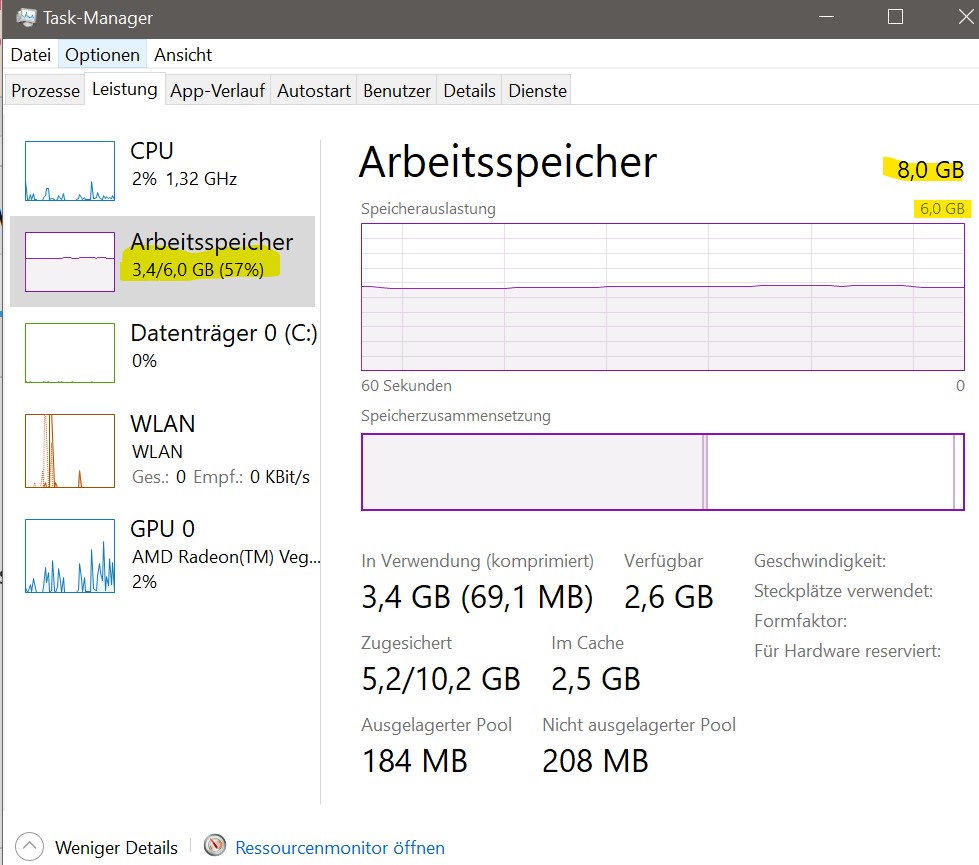Click the Ressourcenmonitor öffnen link
Screen dimensions: 979x865
click(x=340, y=847)
